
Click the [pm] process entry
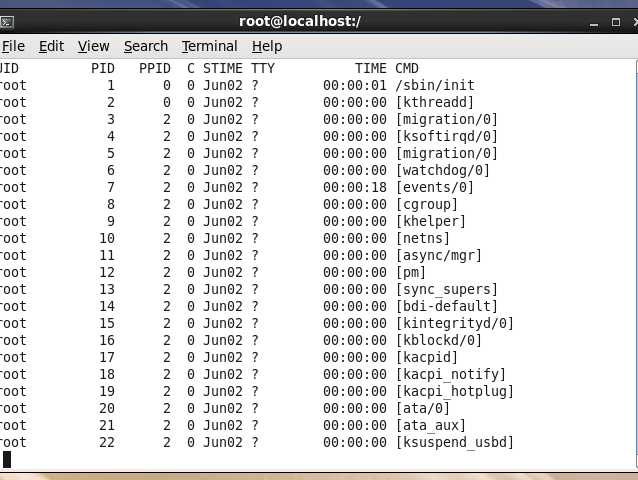tap(411, 273)
